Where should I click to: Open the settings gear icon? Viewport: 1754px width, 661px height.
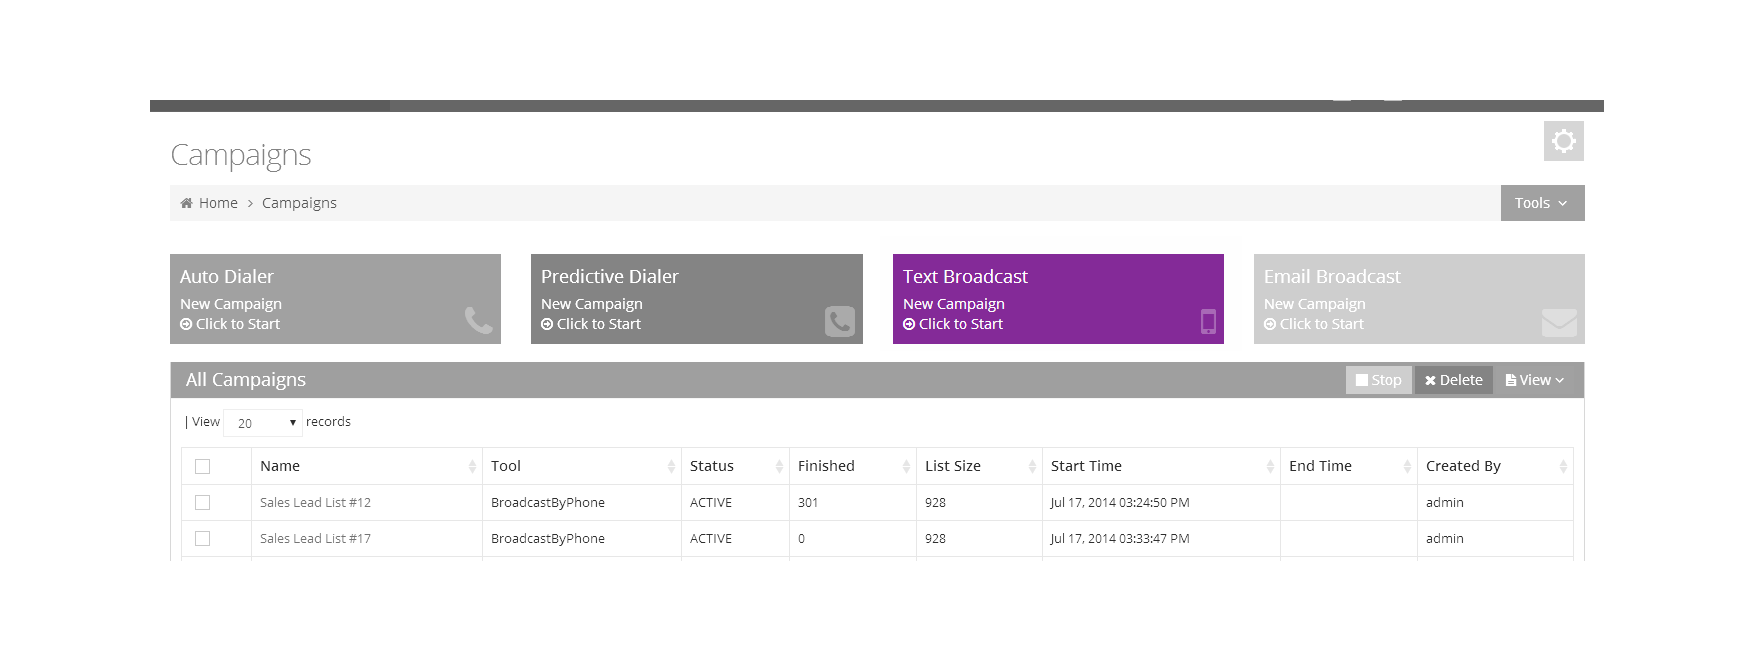coord(1563,141)
